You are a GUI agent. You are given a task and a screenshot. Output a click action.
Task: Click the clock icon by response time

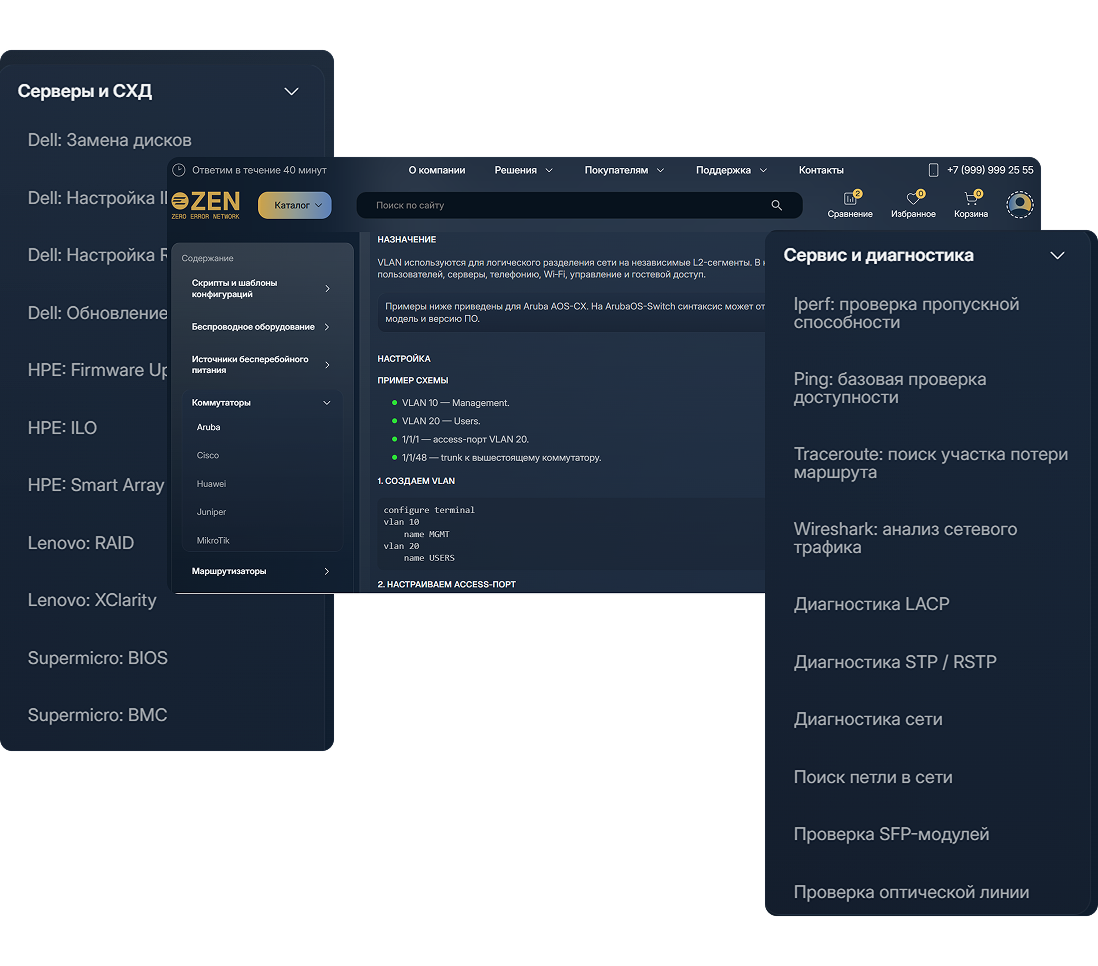tap(179, 170)
